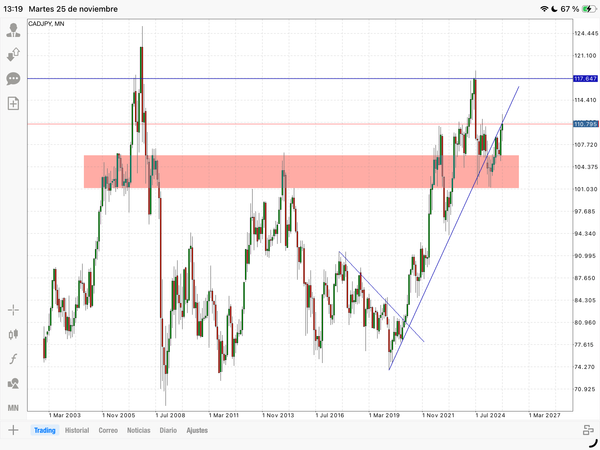Tap the 101.030 price axis value

585,189
